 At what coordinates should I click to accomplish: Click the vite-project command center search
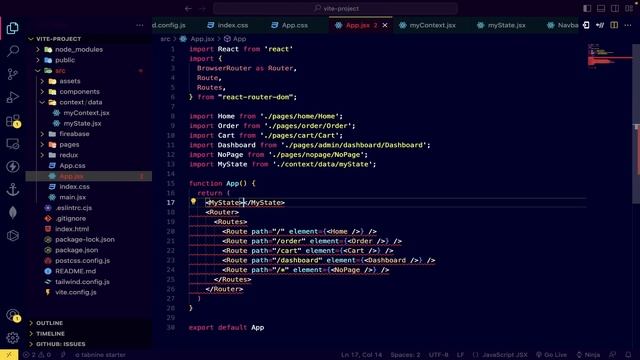click(x=336, y=9)
